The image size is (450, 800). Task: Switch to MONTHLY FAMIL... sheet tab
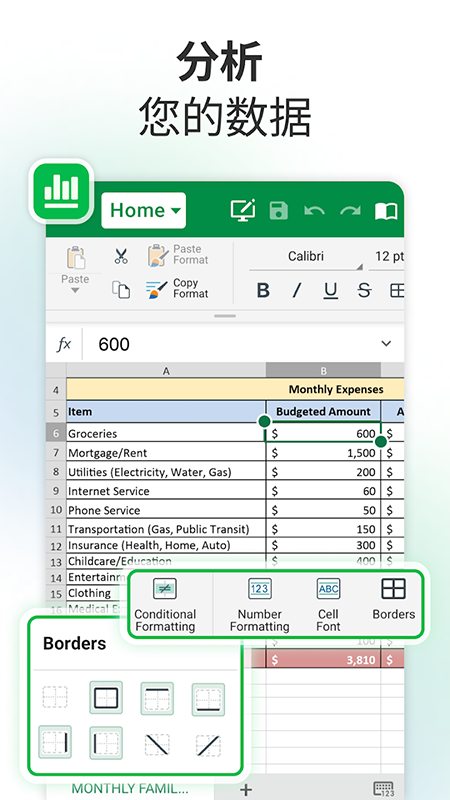click(x=130, y=788)
